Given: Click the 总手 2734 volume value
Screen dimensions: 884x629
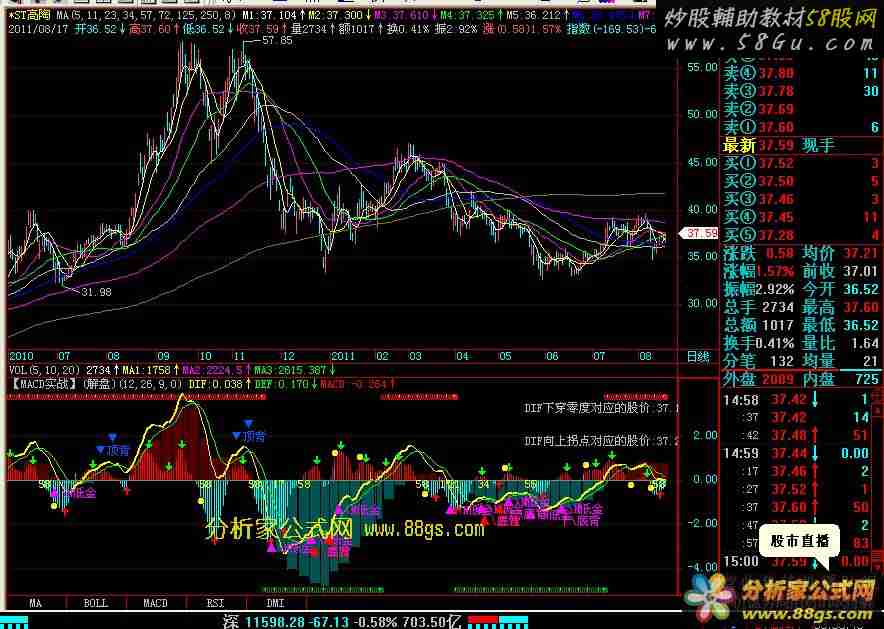Looking at the screenshot, I should [x=778, y=308].
